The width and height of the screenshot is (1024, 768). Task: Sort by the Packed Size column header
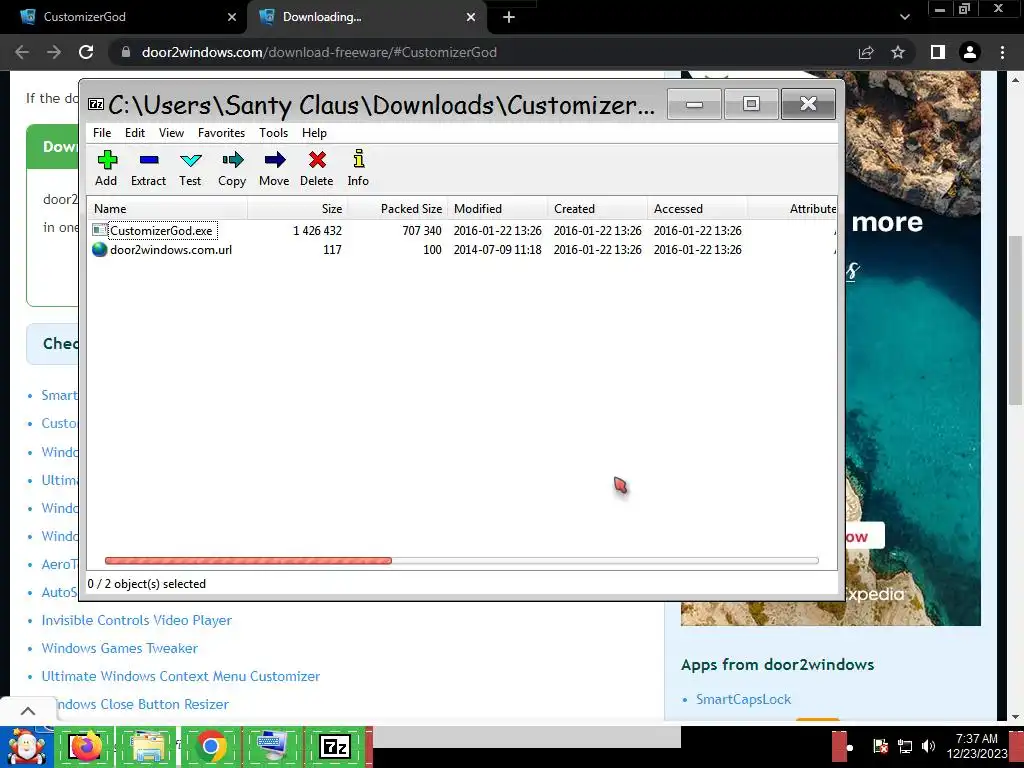[x=397, y=209]
